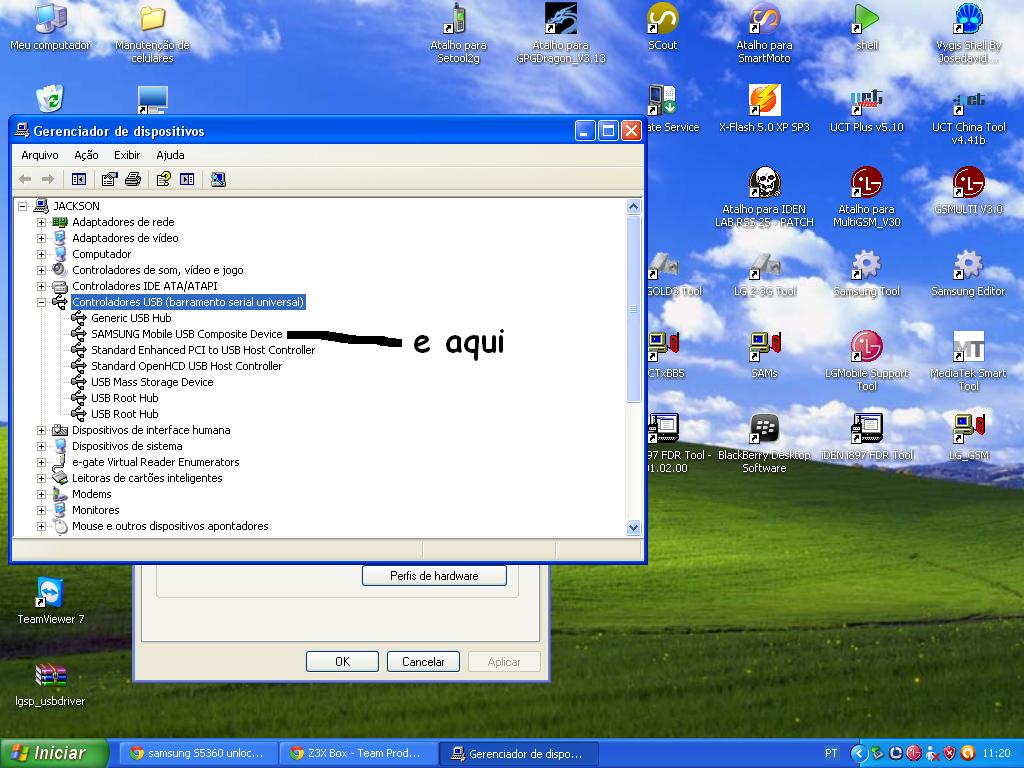Expand Leitoras de cartões inteligentes
Image resolution: width=1024 pixels, height=768 pixels.
(41, 478)
